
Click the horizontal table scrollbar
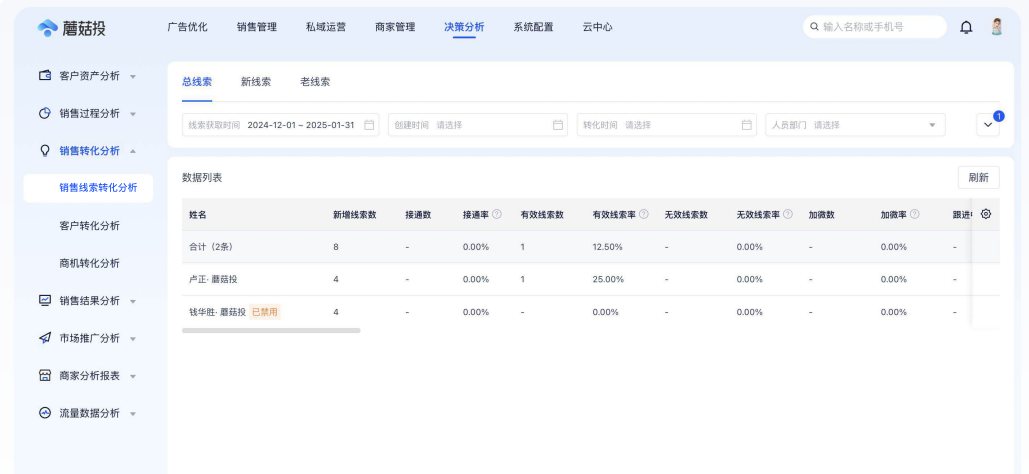tap(271, 330)
